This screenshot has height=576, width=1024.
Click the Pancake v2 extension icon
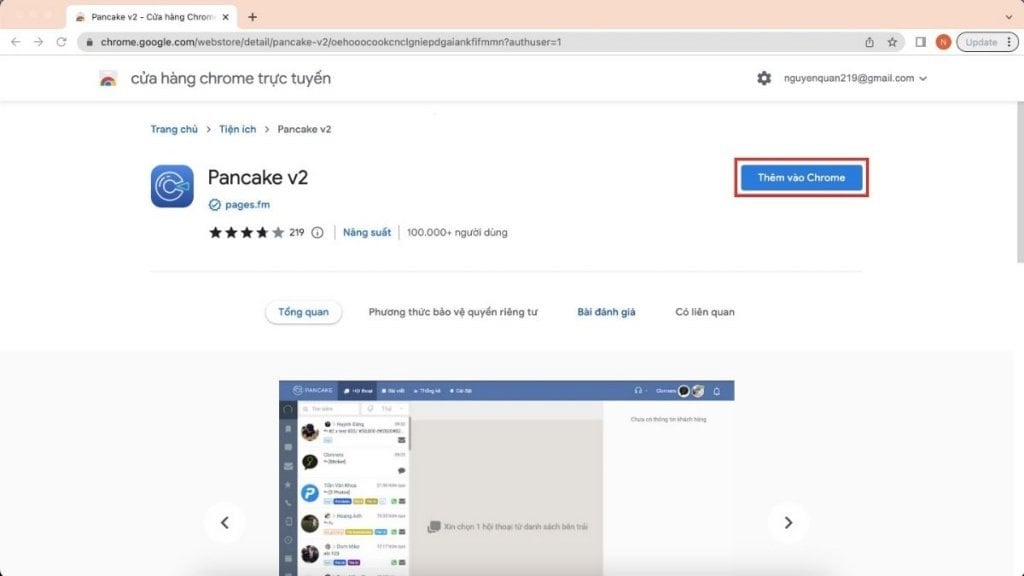172,186
